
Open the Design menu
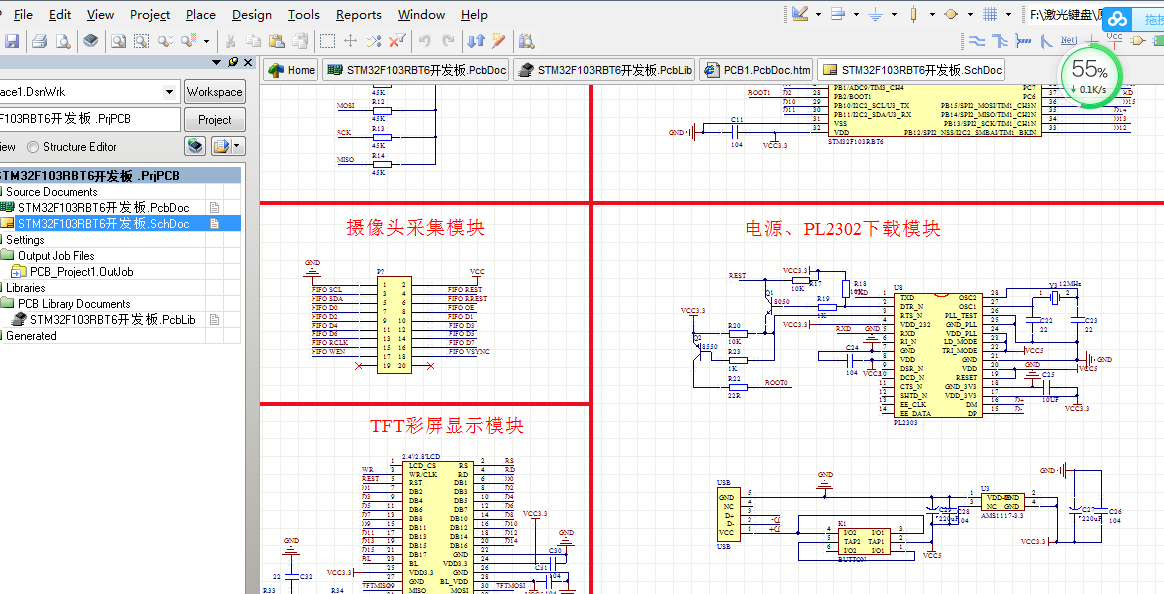coord(252,15)
